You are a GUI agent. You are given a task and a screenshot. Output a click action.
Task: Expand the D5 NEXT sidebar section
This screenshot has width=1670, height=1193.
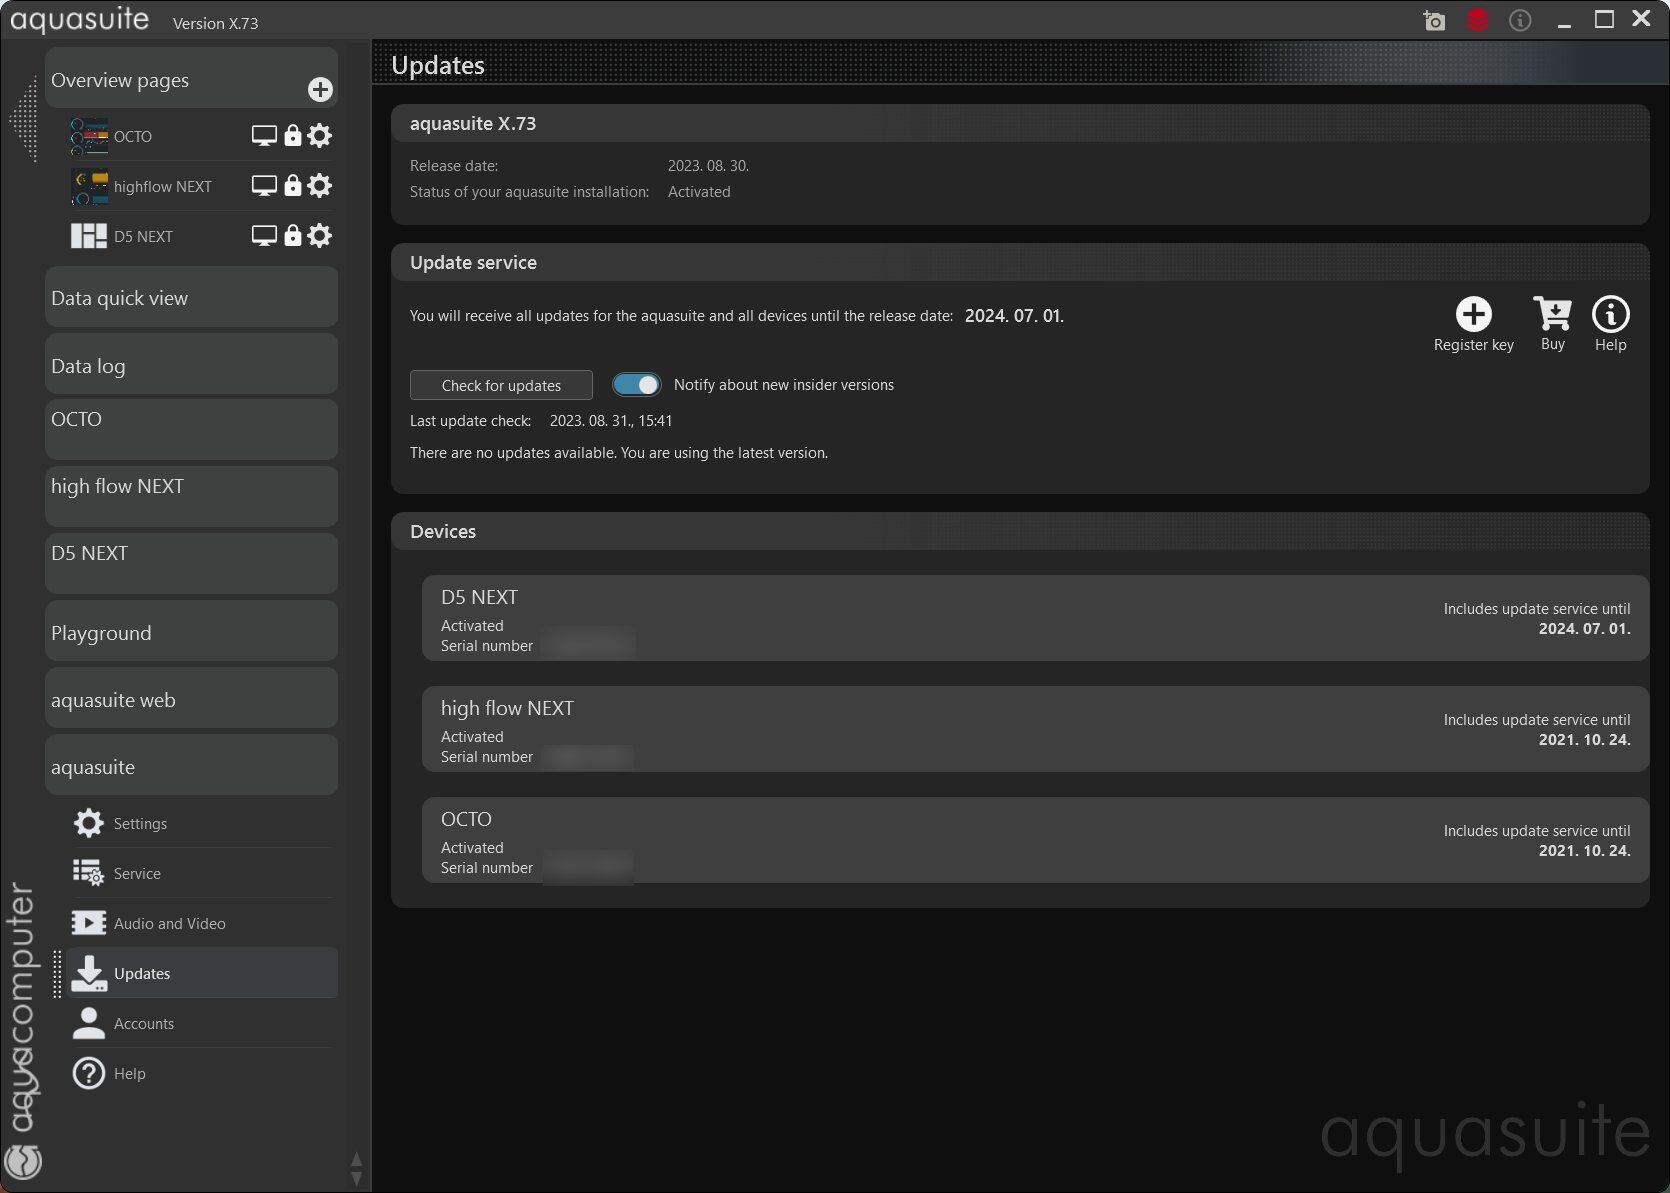(191, 564)
